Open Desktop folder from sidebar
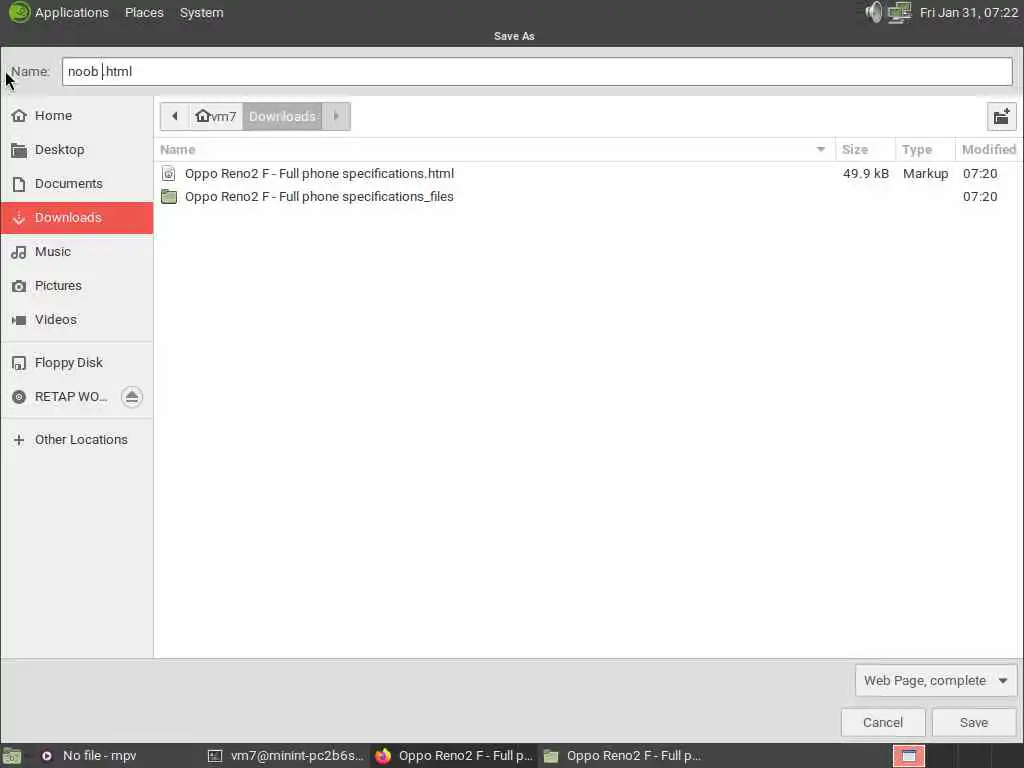1024x768 pixels. (x=77, y=150)
